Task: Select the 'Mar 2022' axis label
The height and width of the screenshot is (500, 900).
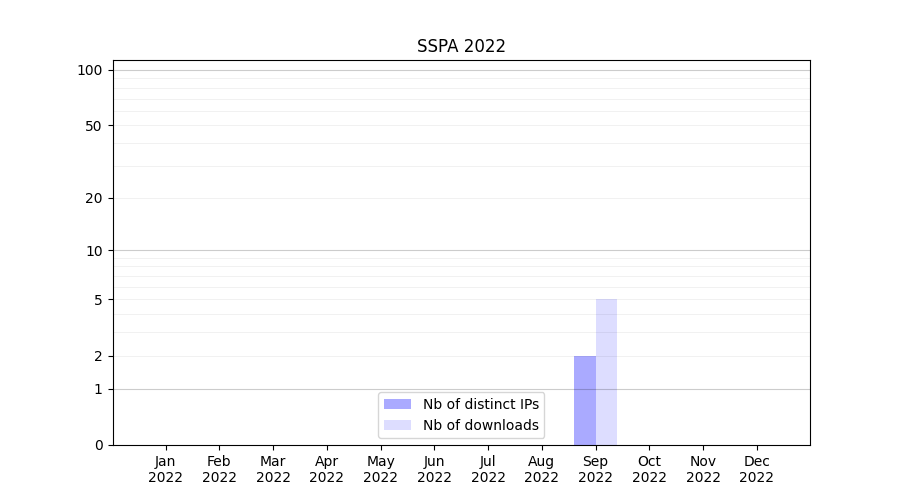Action: point(273,469)
